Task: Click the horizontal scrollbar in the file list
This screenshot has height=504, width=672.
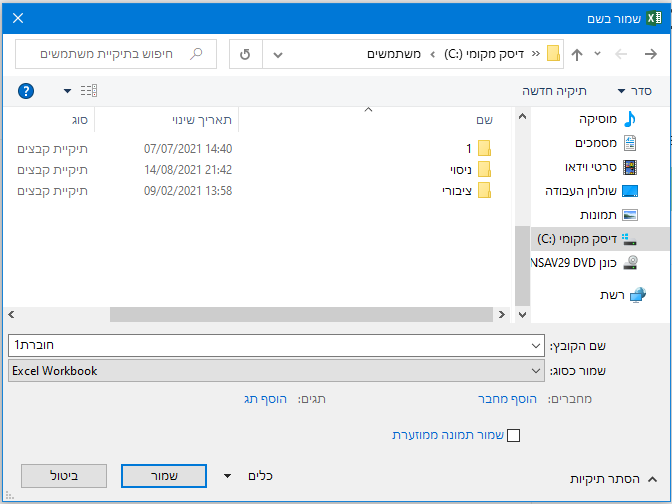Action: pyautogui.click(x=300, y=314)
